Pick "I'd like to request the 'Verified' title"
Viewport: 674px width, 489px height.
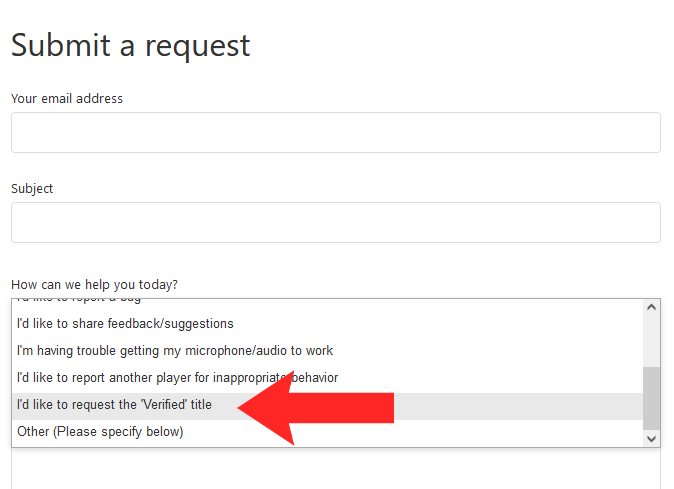[328, 405]
